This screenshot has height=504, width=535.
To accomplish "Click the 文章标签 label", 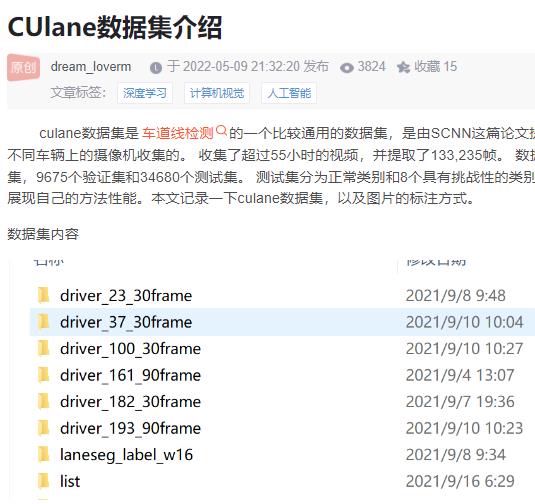I will pyautogui.click(x=78, y=92).
